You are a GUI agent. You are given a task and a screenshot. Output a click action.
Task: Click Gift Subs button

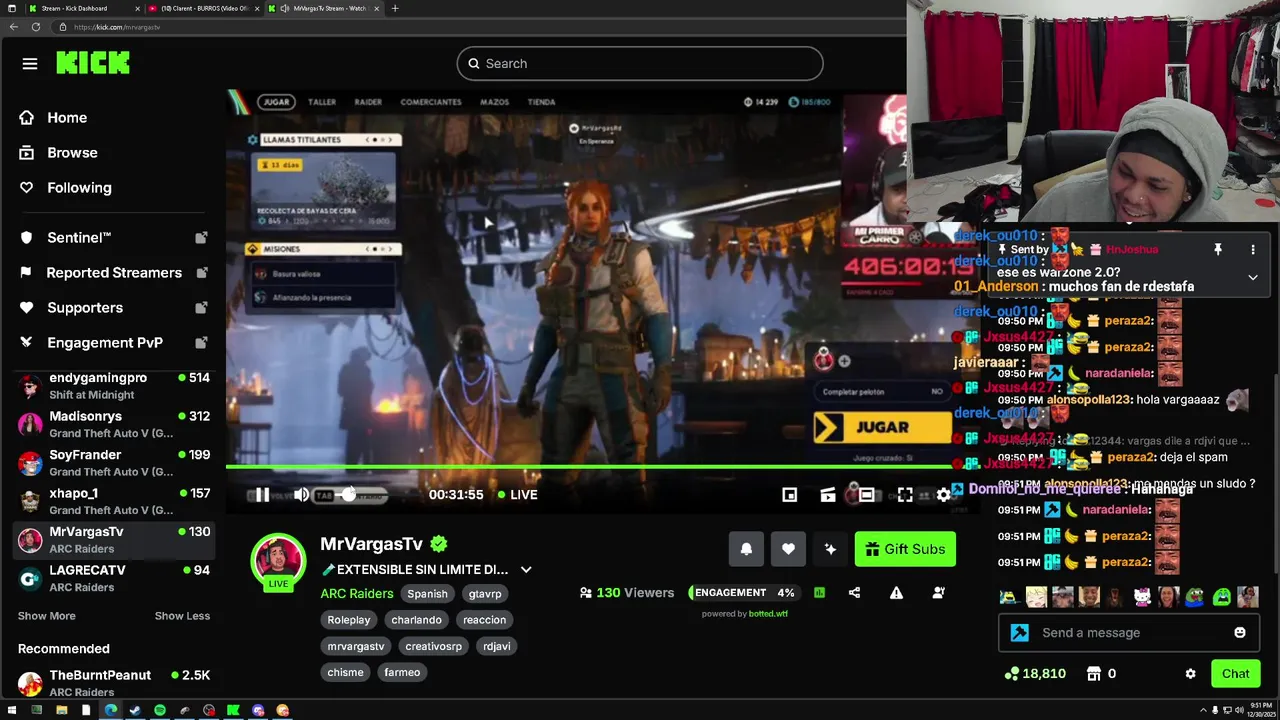[x=905, y=549]
